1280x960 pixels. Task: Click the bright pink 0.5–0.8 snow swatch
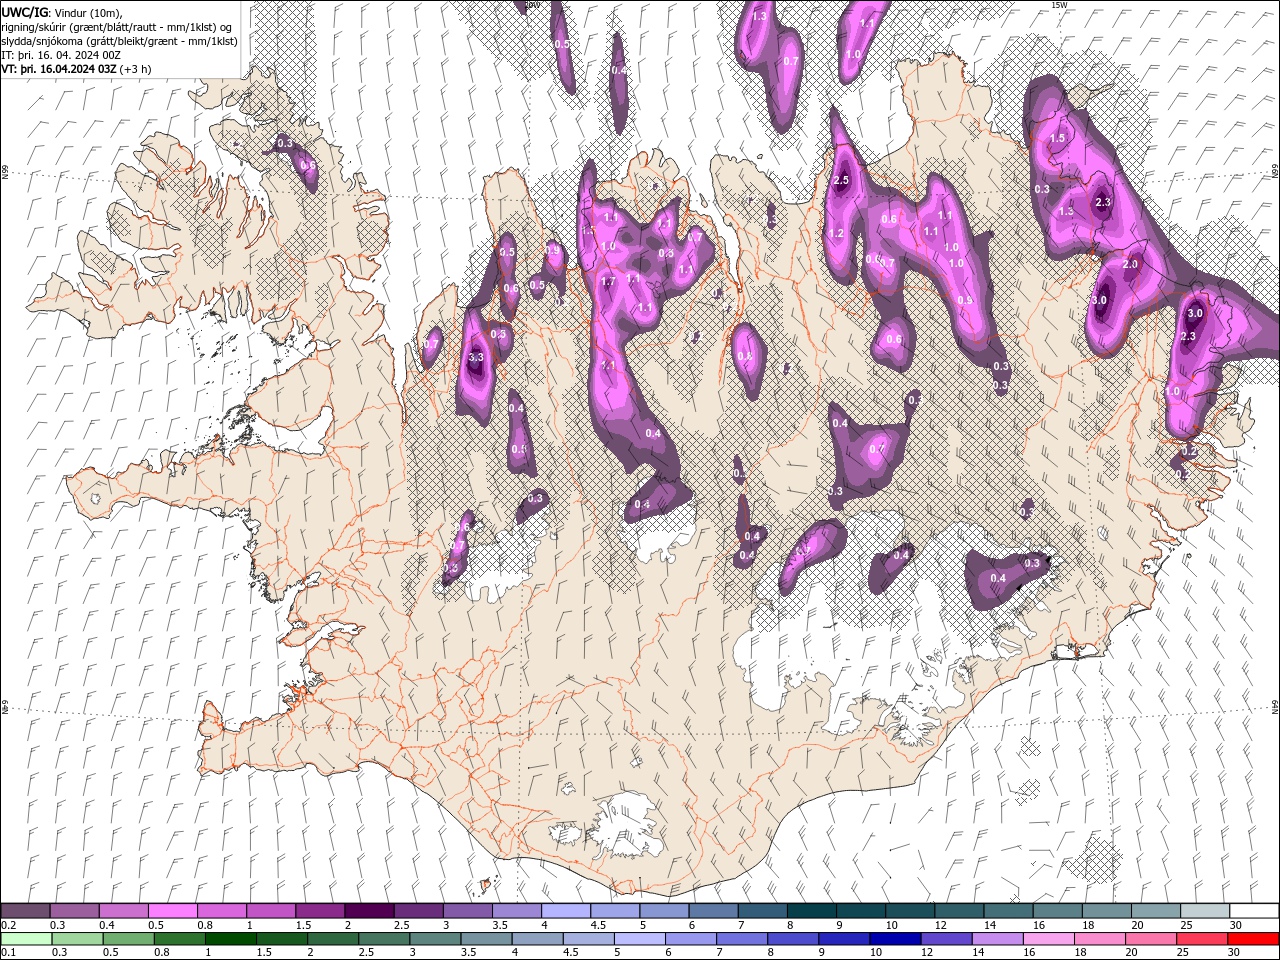(x=173, y=911)
